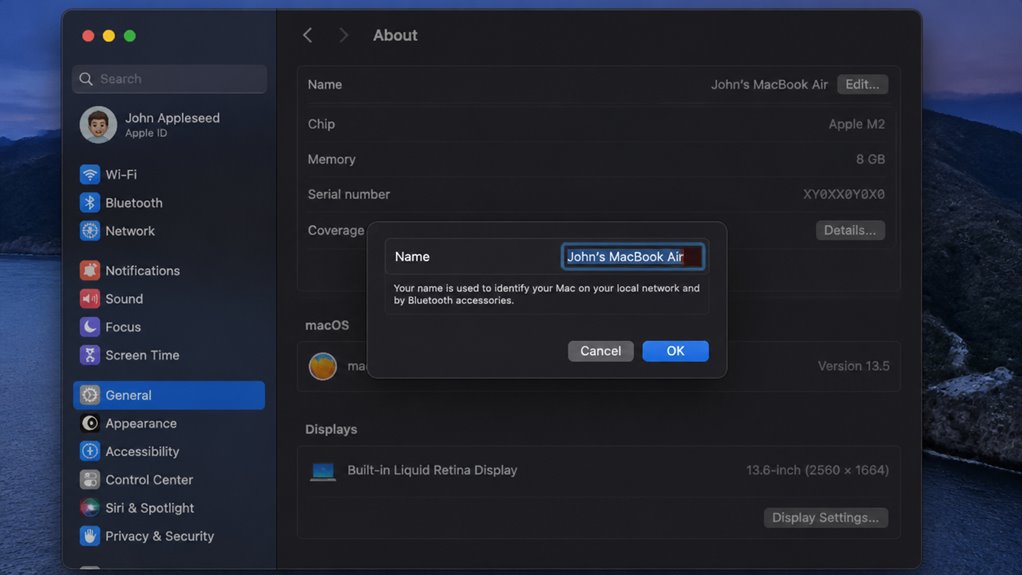Click the Siri & Spotlight icon

click(x=90, y=508)
